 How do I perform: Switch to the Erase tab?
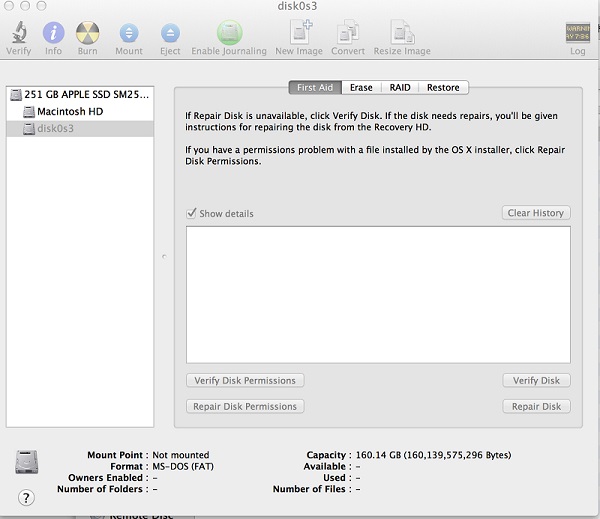(361, 88)
